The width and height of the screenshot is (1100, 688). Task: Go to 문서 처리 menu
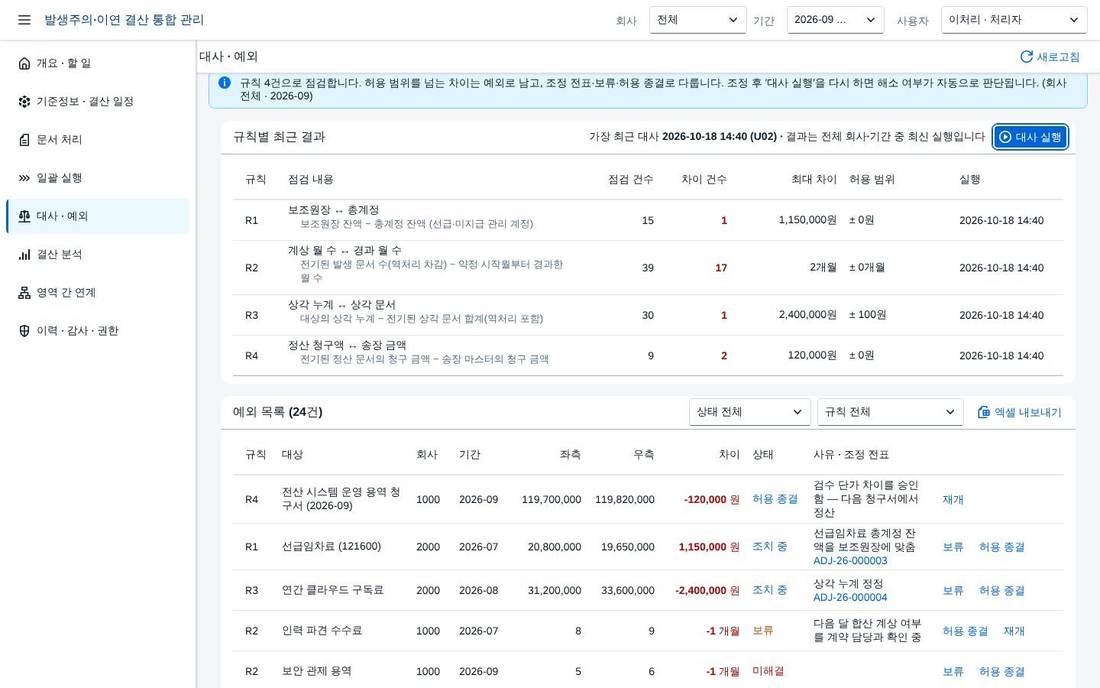pos(98,140)
